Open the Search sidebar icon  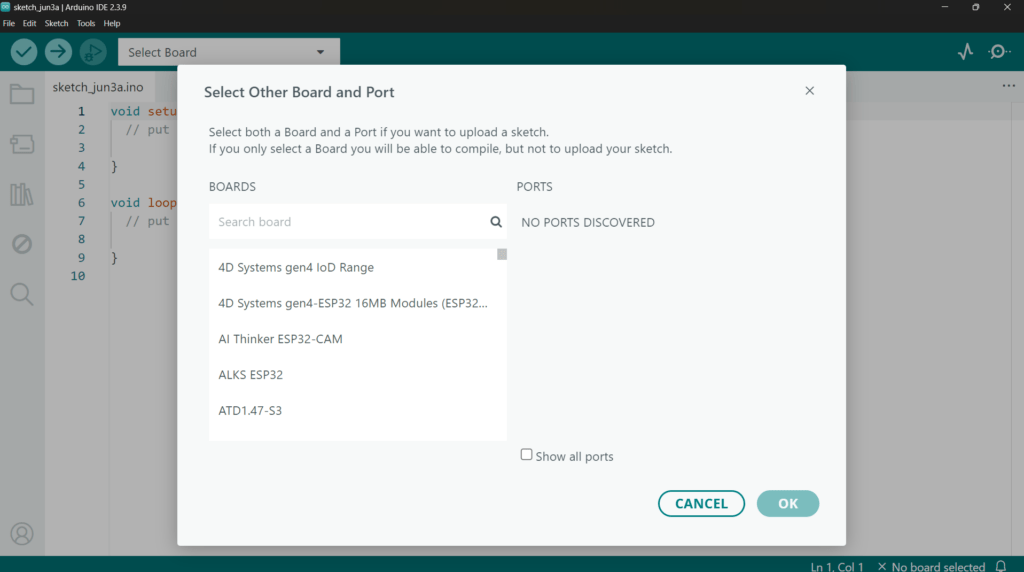[22, 294]
